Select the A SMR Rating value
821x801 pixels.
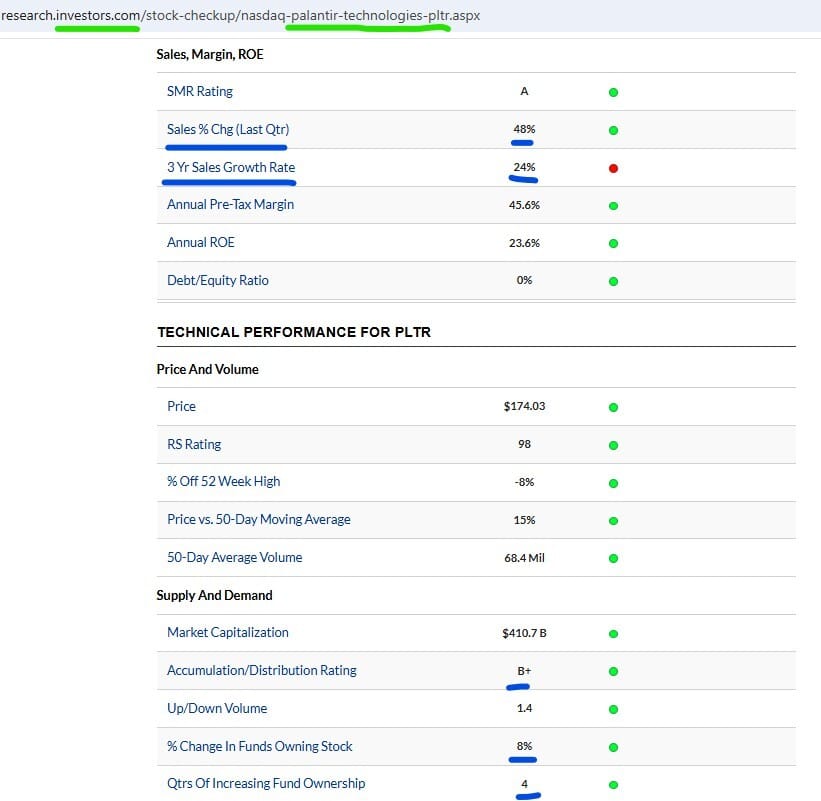(x=524, y=91)
